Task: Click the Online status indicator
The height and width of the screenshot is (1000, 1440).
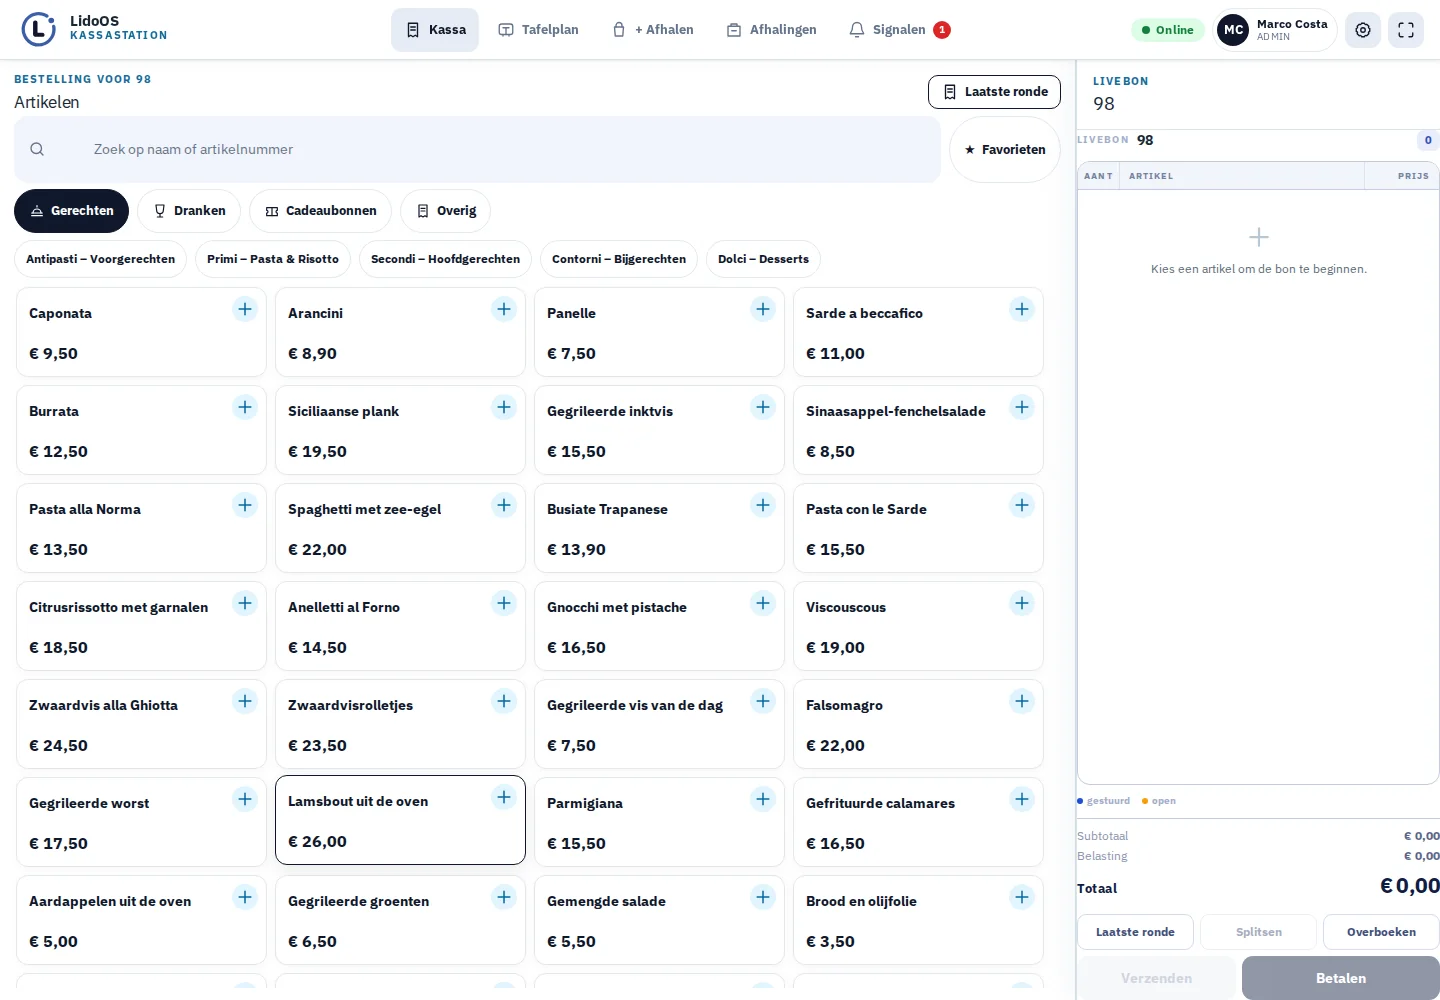Action: click(1167, 30)
